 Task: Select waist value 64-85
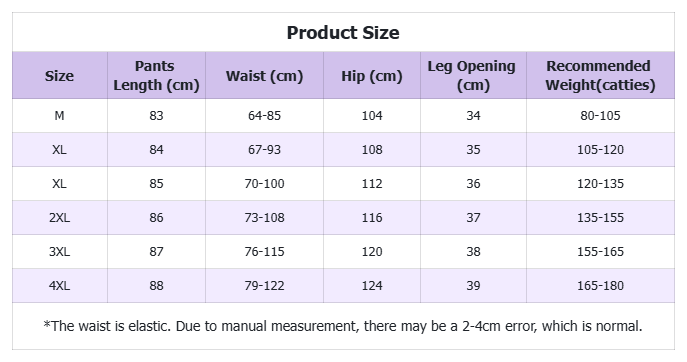(x=264, y=116)
